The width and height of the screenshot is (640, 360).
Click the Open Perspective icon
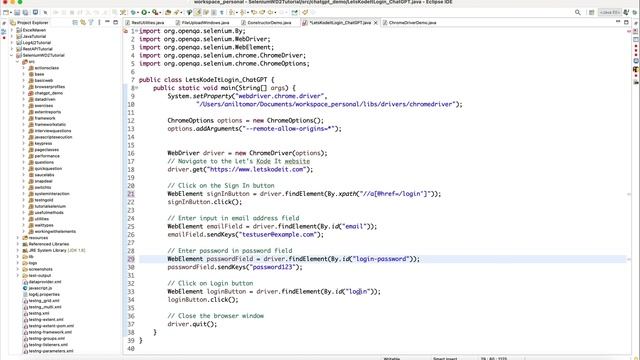(591, 12)
